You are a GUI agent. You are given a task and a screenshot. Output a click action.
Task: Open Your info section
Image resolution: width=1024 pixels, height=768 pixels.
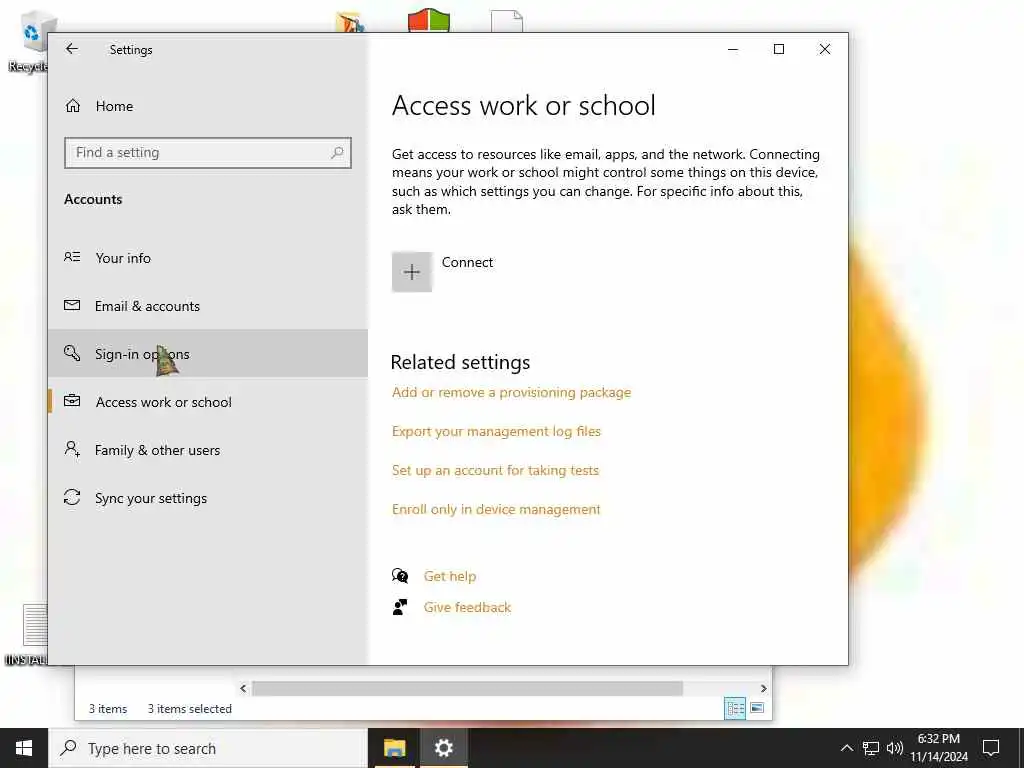[x=208, y=258]
